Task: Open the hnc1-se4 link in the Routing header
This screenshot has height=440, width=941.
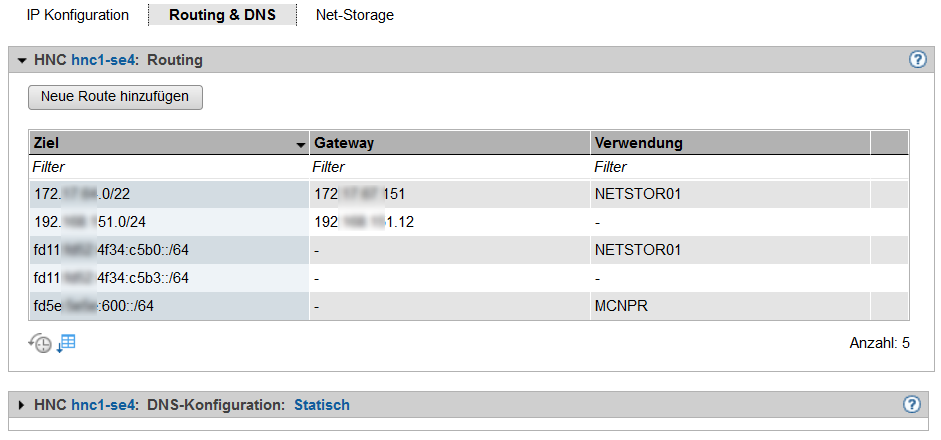Action: pyautogui.click(x=104, y=60)
